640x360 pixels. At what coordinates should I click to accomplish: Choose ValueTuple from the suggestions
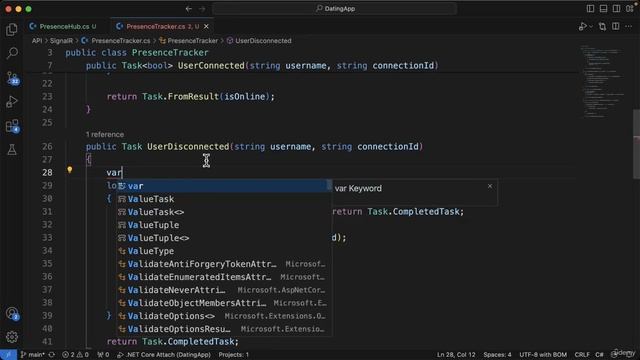click(224, 225)
